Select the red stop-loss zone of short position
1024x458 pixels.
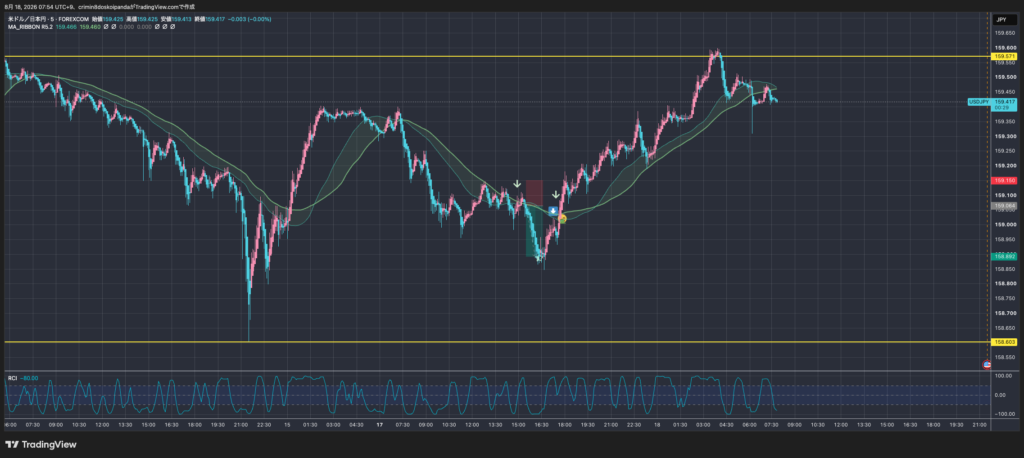(x=534, y=193)
